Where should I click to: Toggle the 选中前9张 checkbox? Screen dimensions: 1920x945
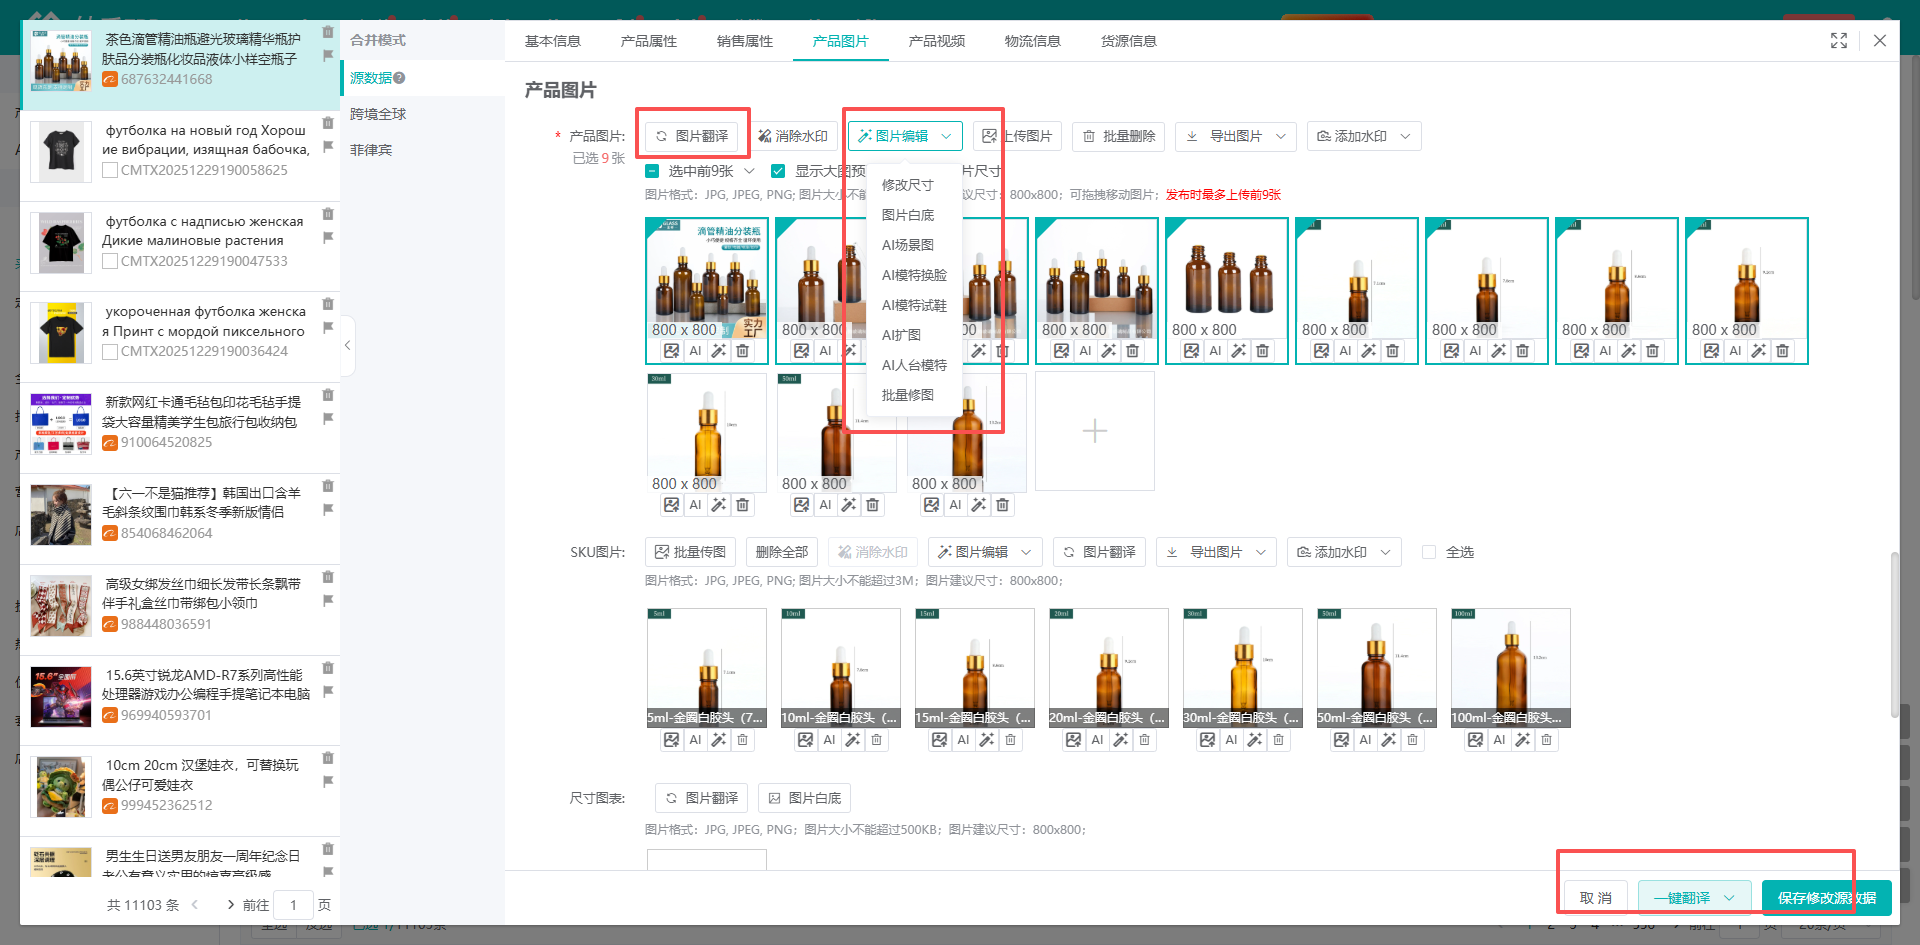click(653, 171)
